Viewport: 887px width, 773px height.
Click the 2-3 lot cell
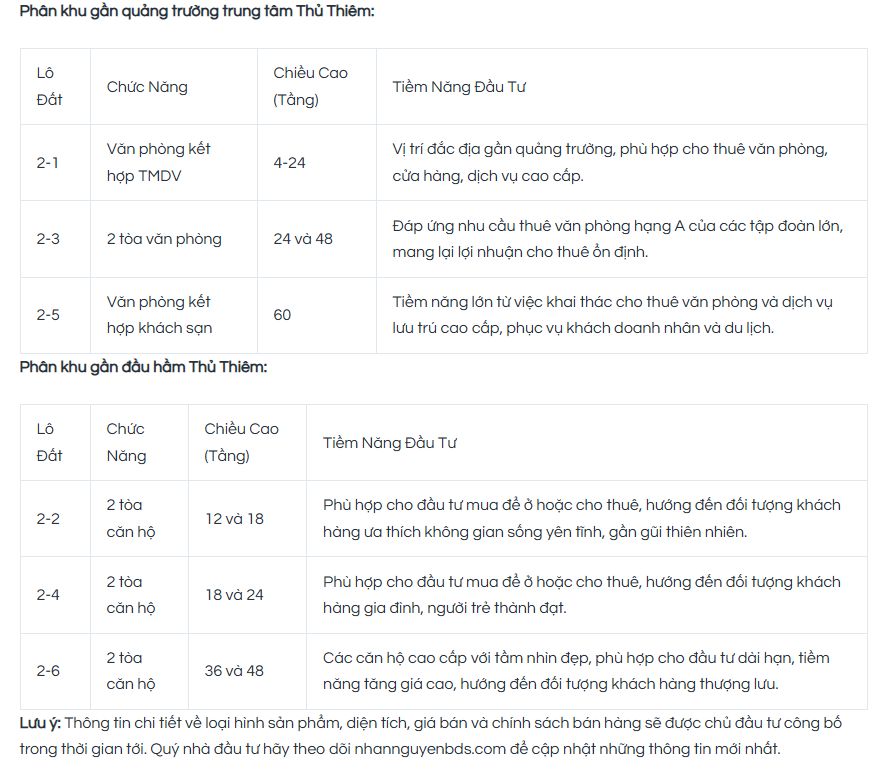click(x=55, y=239)
